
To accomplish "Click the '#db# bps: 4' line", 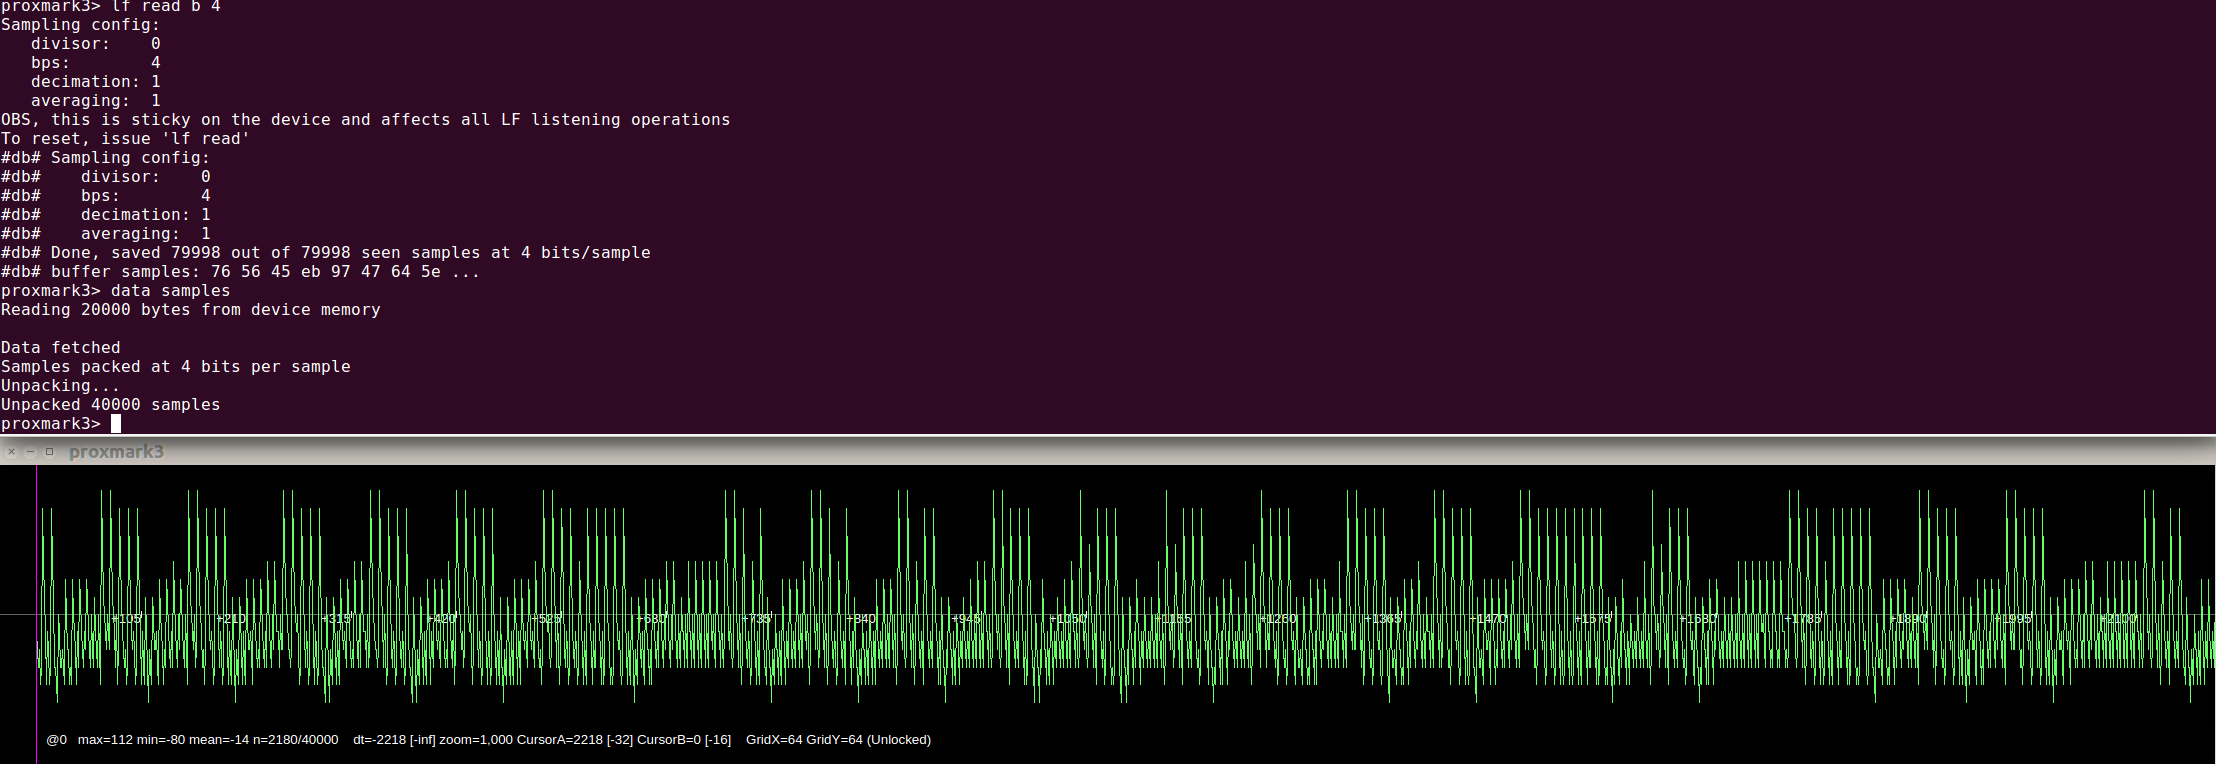I will (106, 196).
